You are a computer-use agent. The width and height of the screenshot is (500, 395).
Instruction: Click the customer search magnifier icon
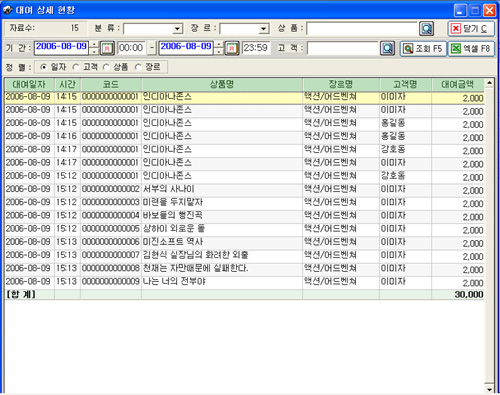(387, 49)
